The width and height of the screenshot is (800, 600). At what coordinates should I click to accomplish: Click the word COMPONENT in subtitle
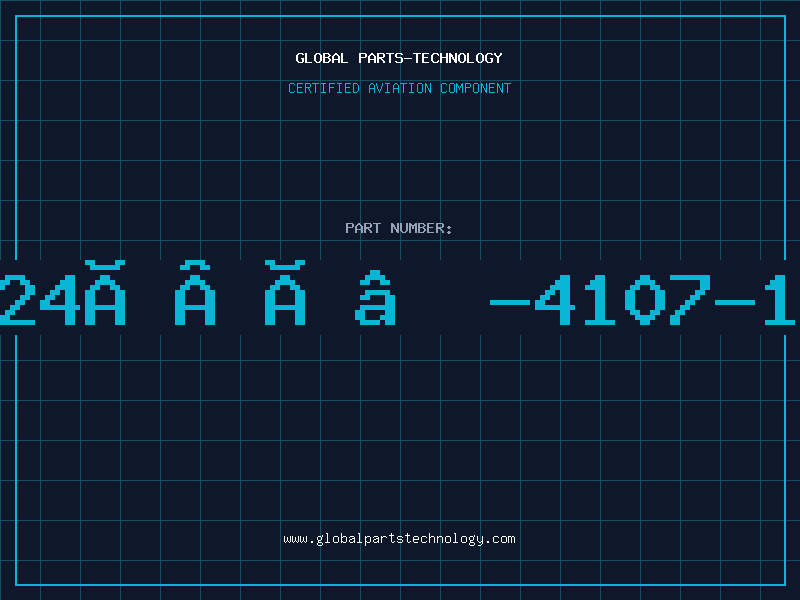click(x=475, y=88)
